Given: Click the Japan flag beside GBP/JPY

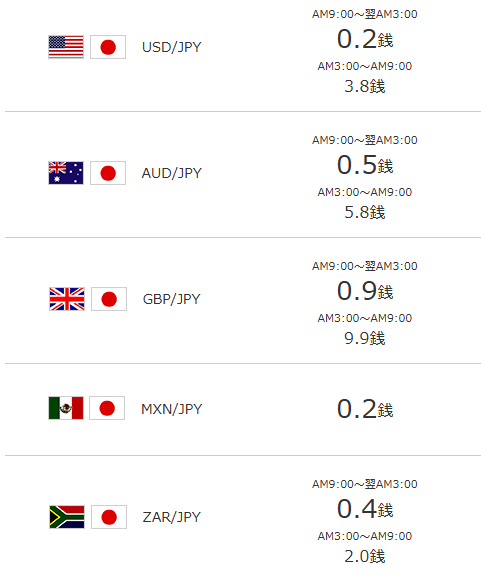Looking at the screenshot, I should (x=109, y=299).
